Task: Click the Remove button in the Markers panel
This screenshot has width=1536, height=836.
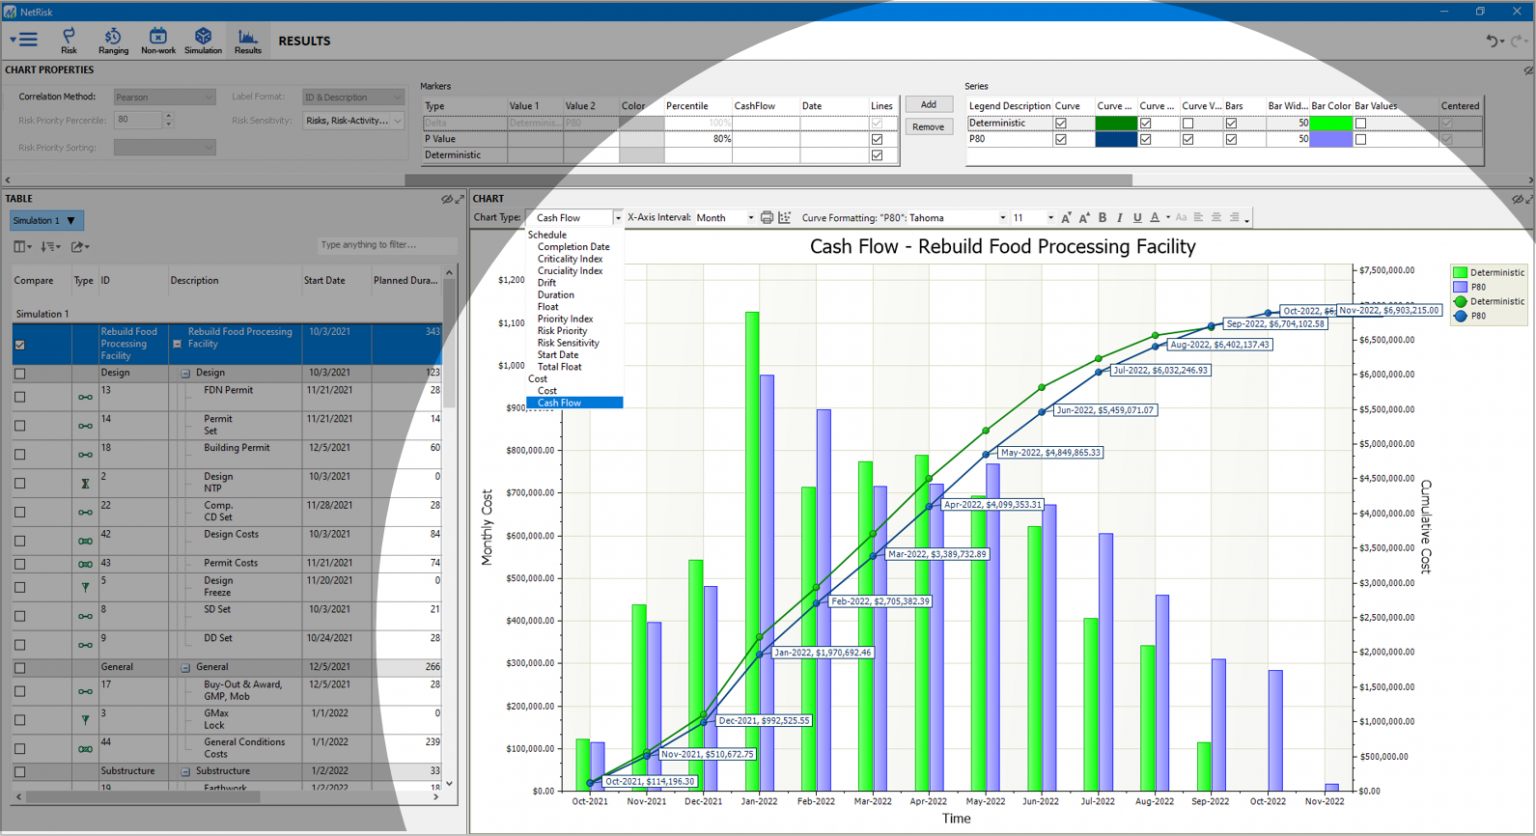Action: (x=928, y=126)
